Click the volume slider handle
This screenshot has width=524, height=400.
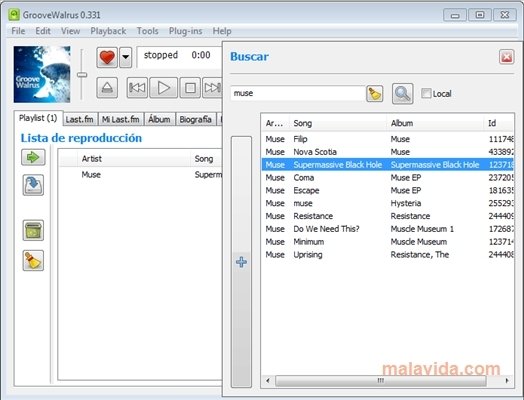(82, 75)
